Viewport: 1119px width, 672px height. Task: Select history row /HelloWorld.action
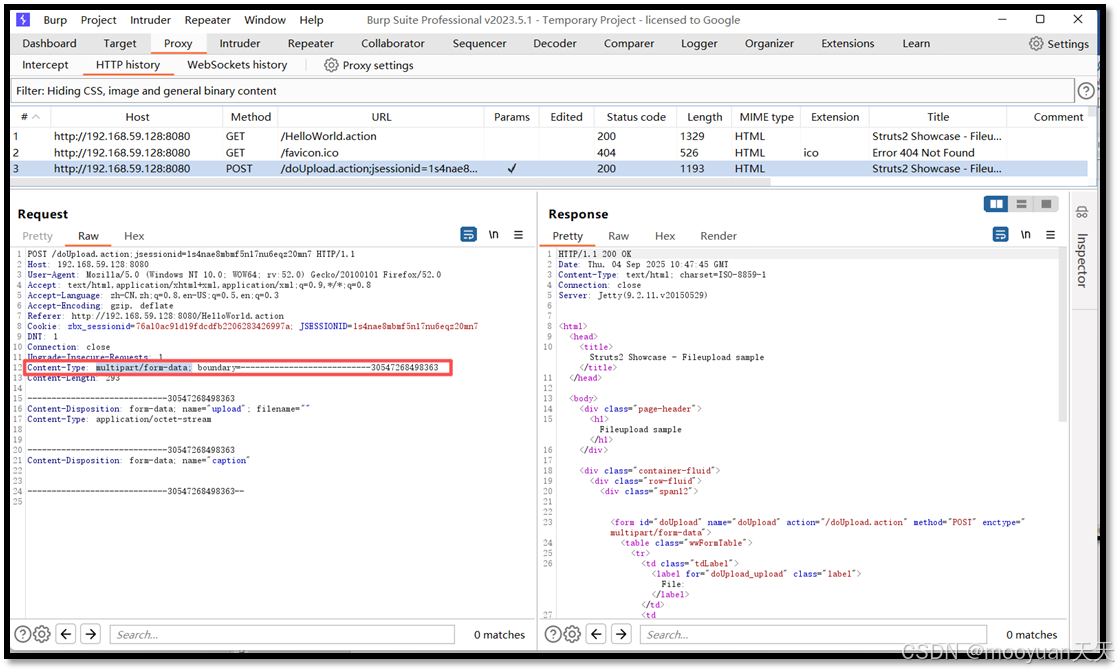point(550,136)
